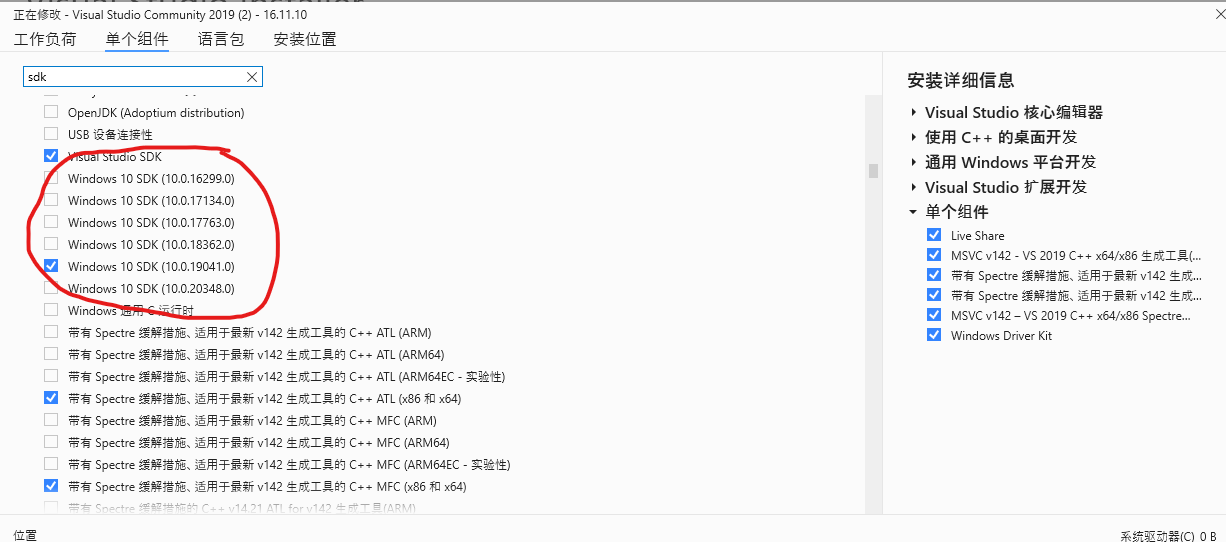Uncheck Live Share in installation details
This screenshot has width=1226, height=542.
click(x=934, y=235)
